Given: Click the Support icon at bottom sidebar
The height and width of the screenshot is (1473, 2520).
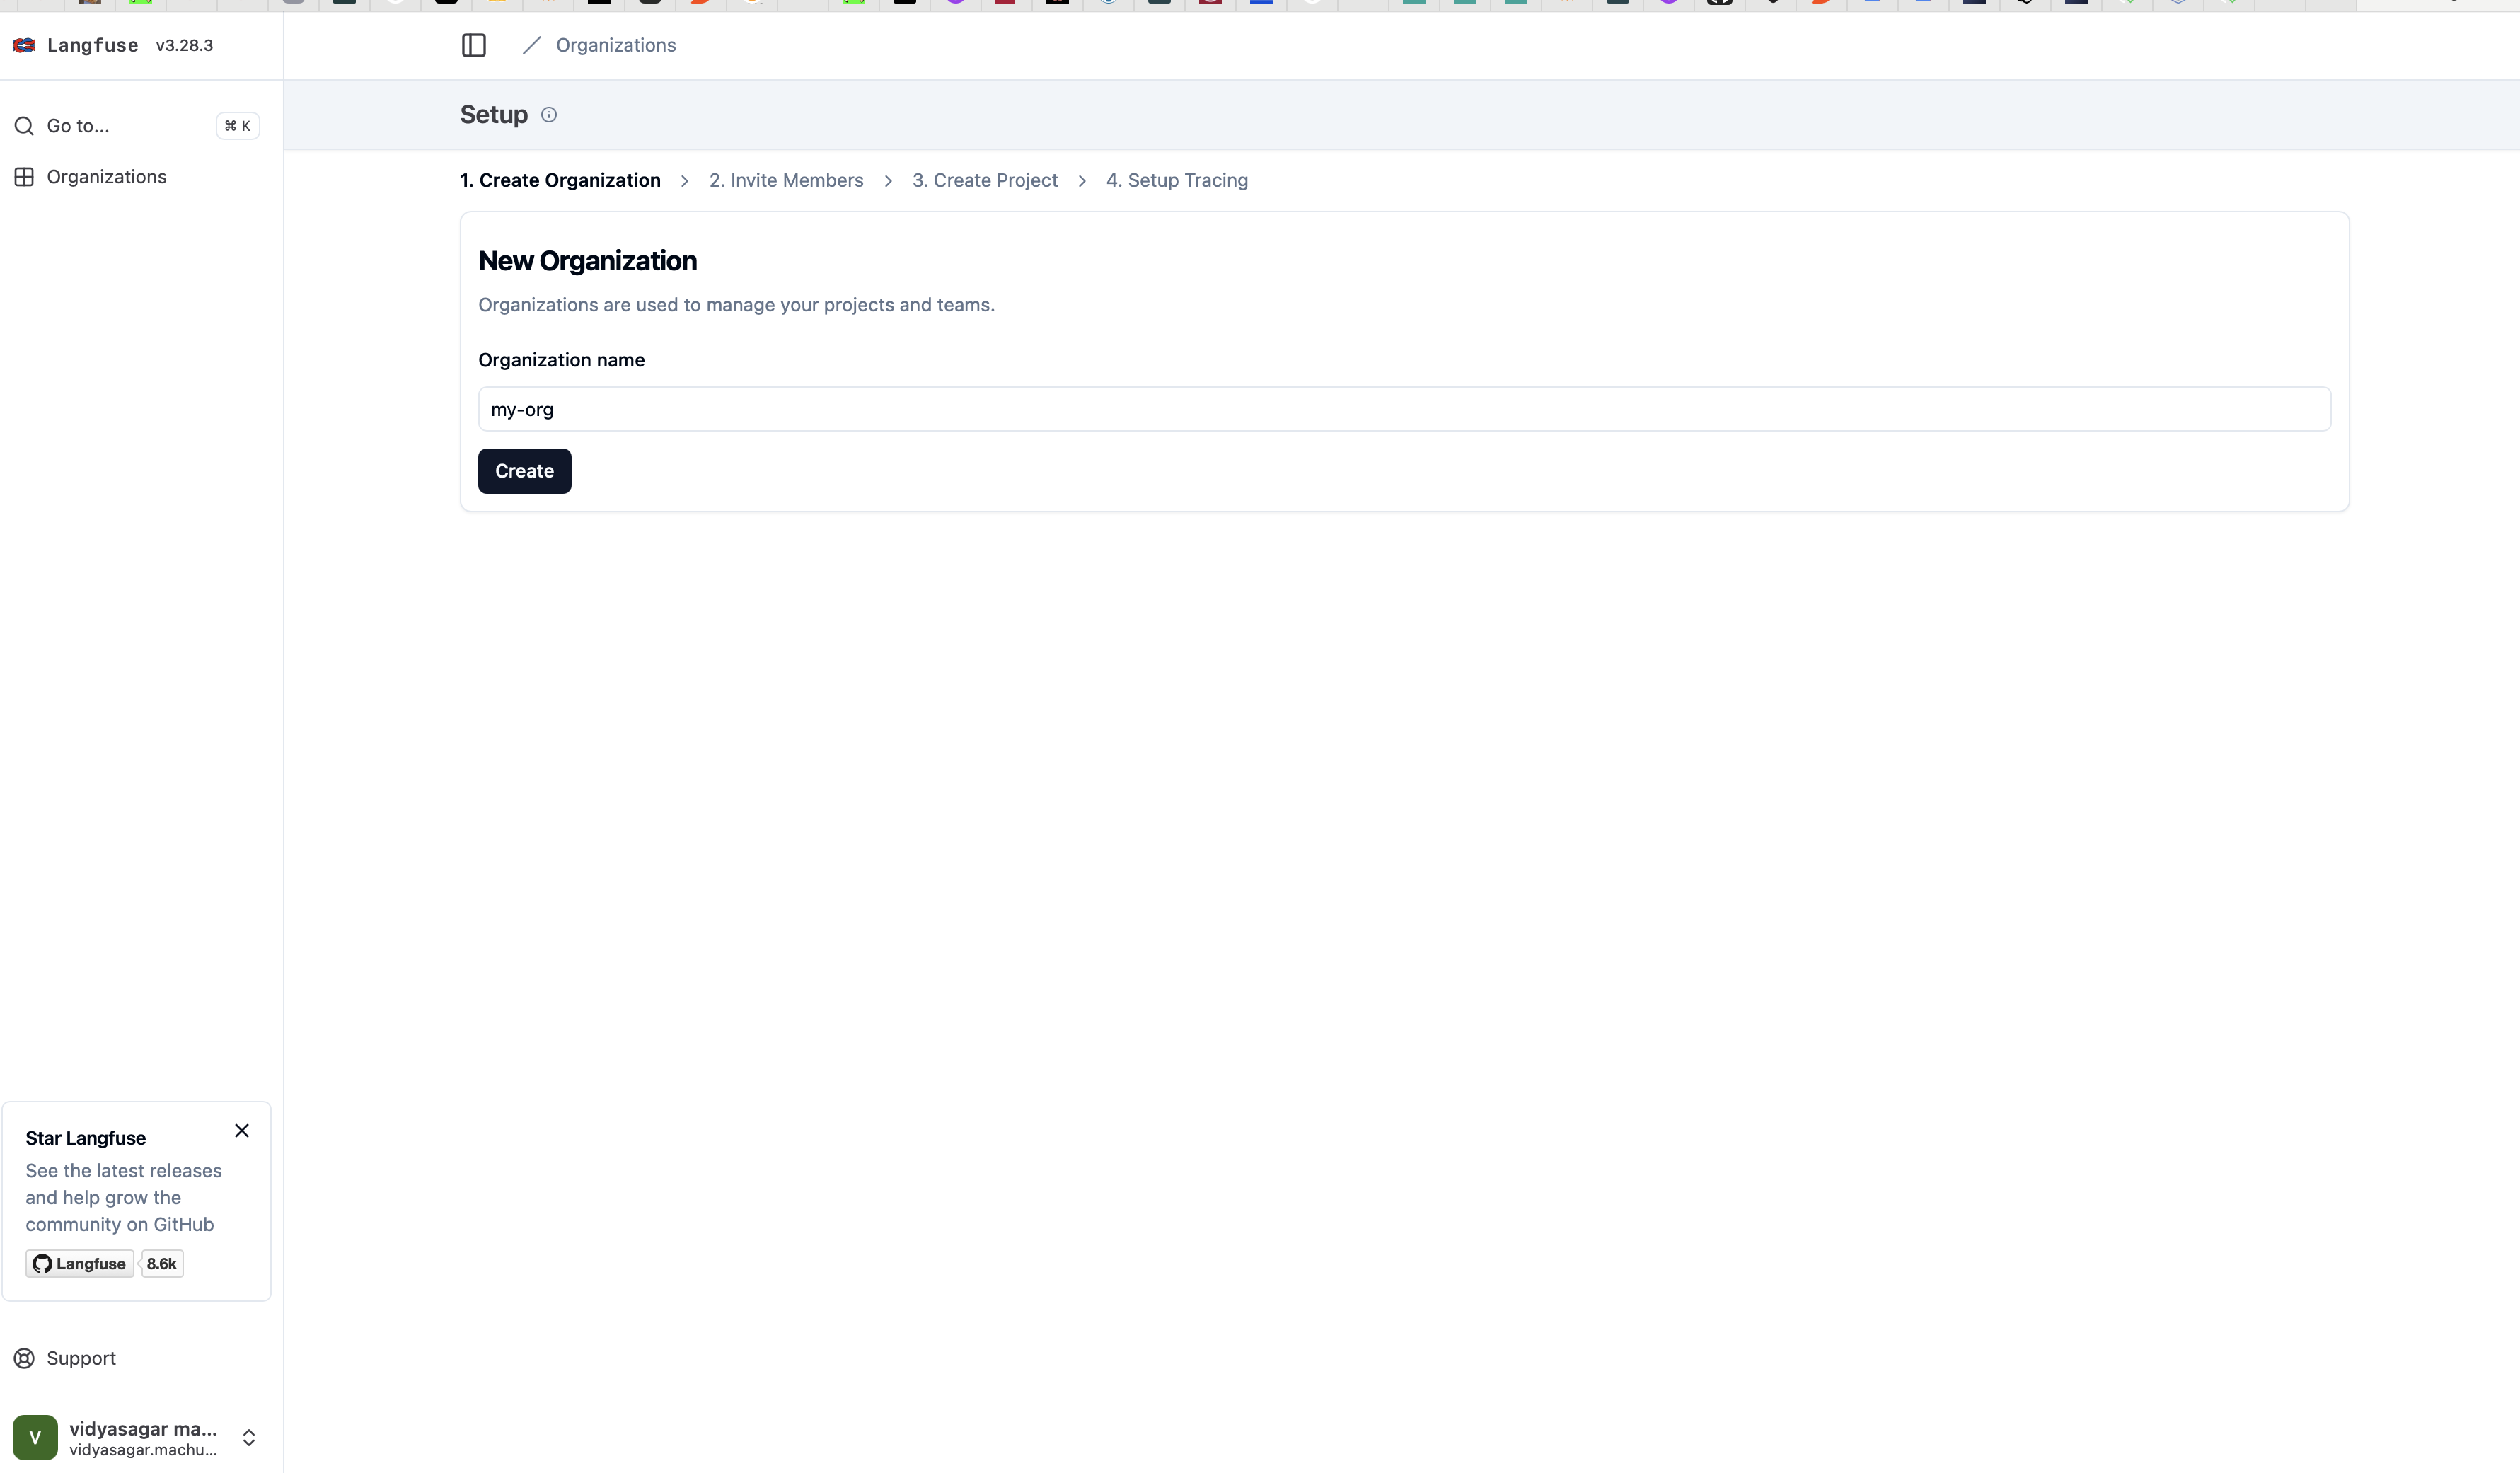Looking at the screenshot, I should click(25, 1357).
